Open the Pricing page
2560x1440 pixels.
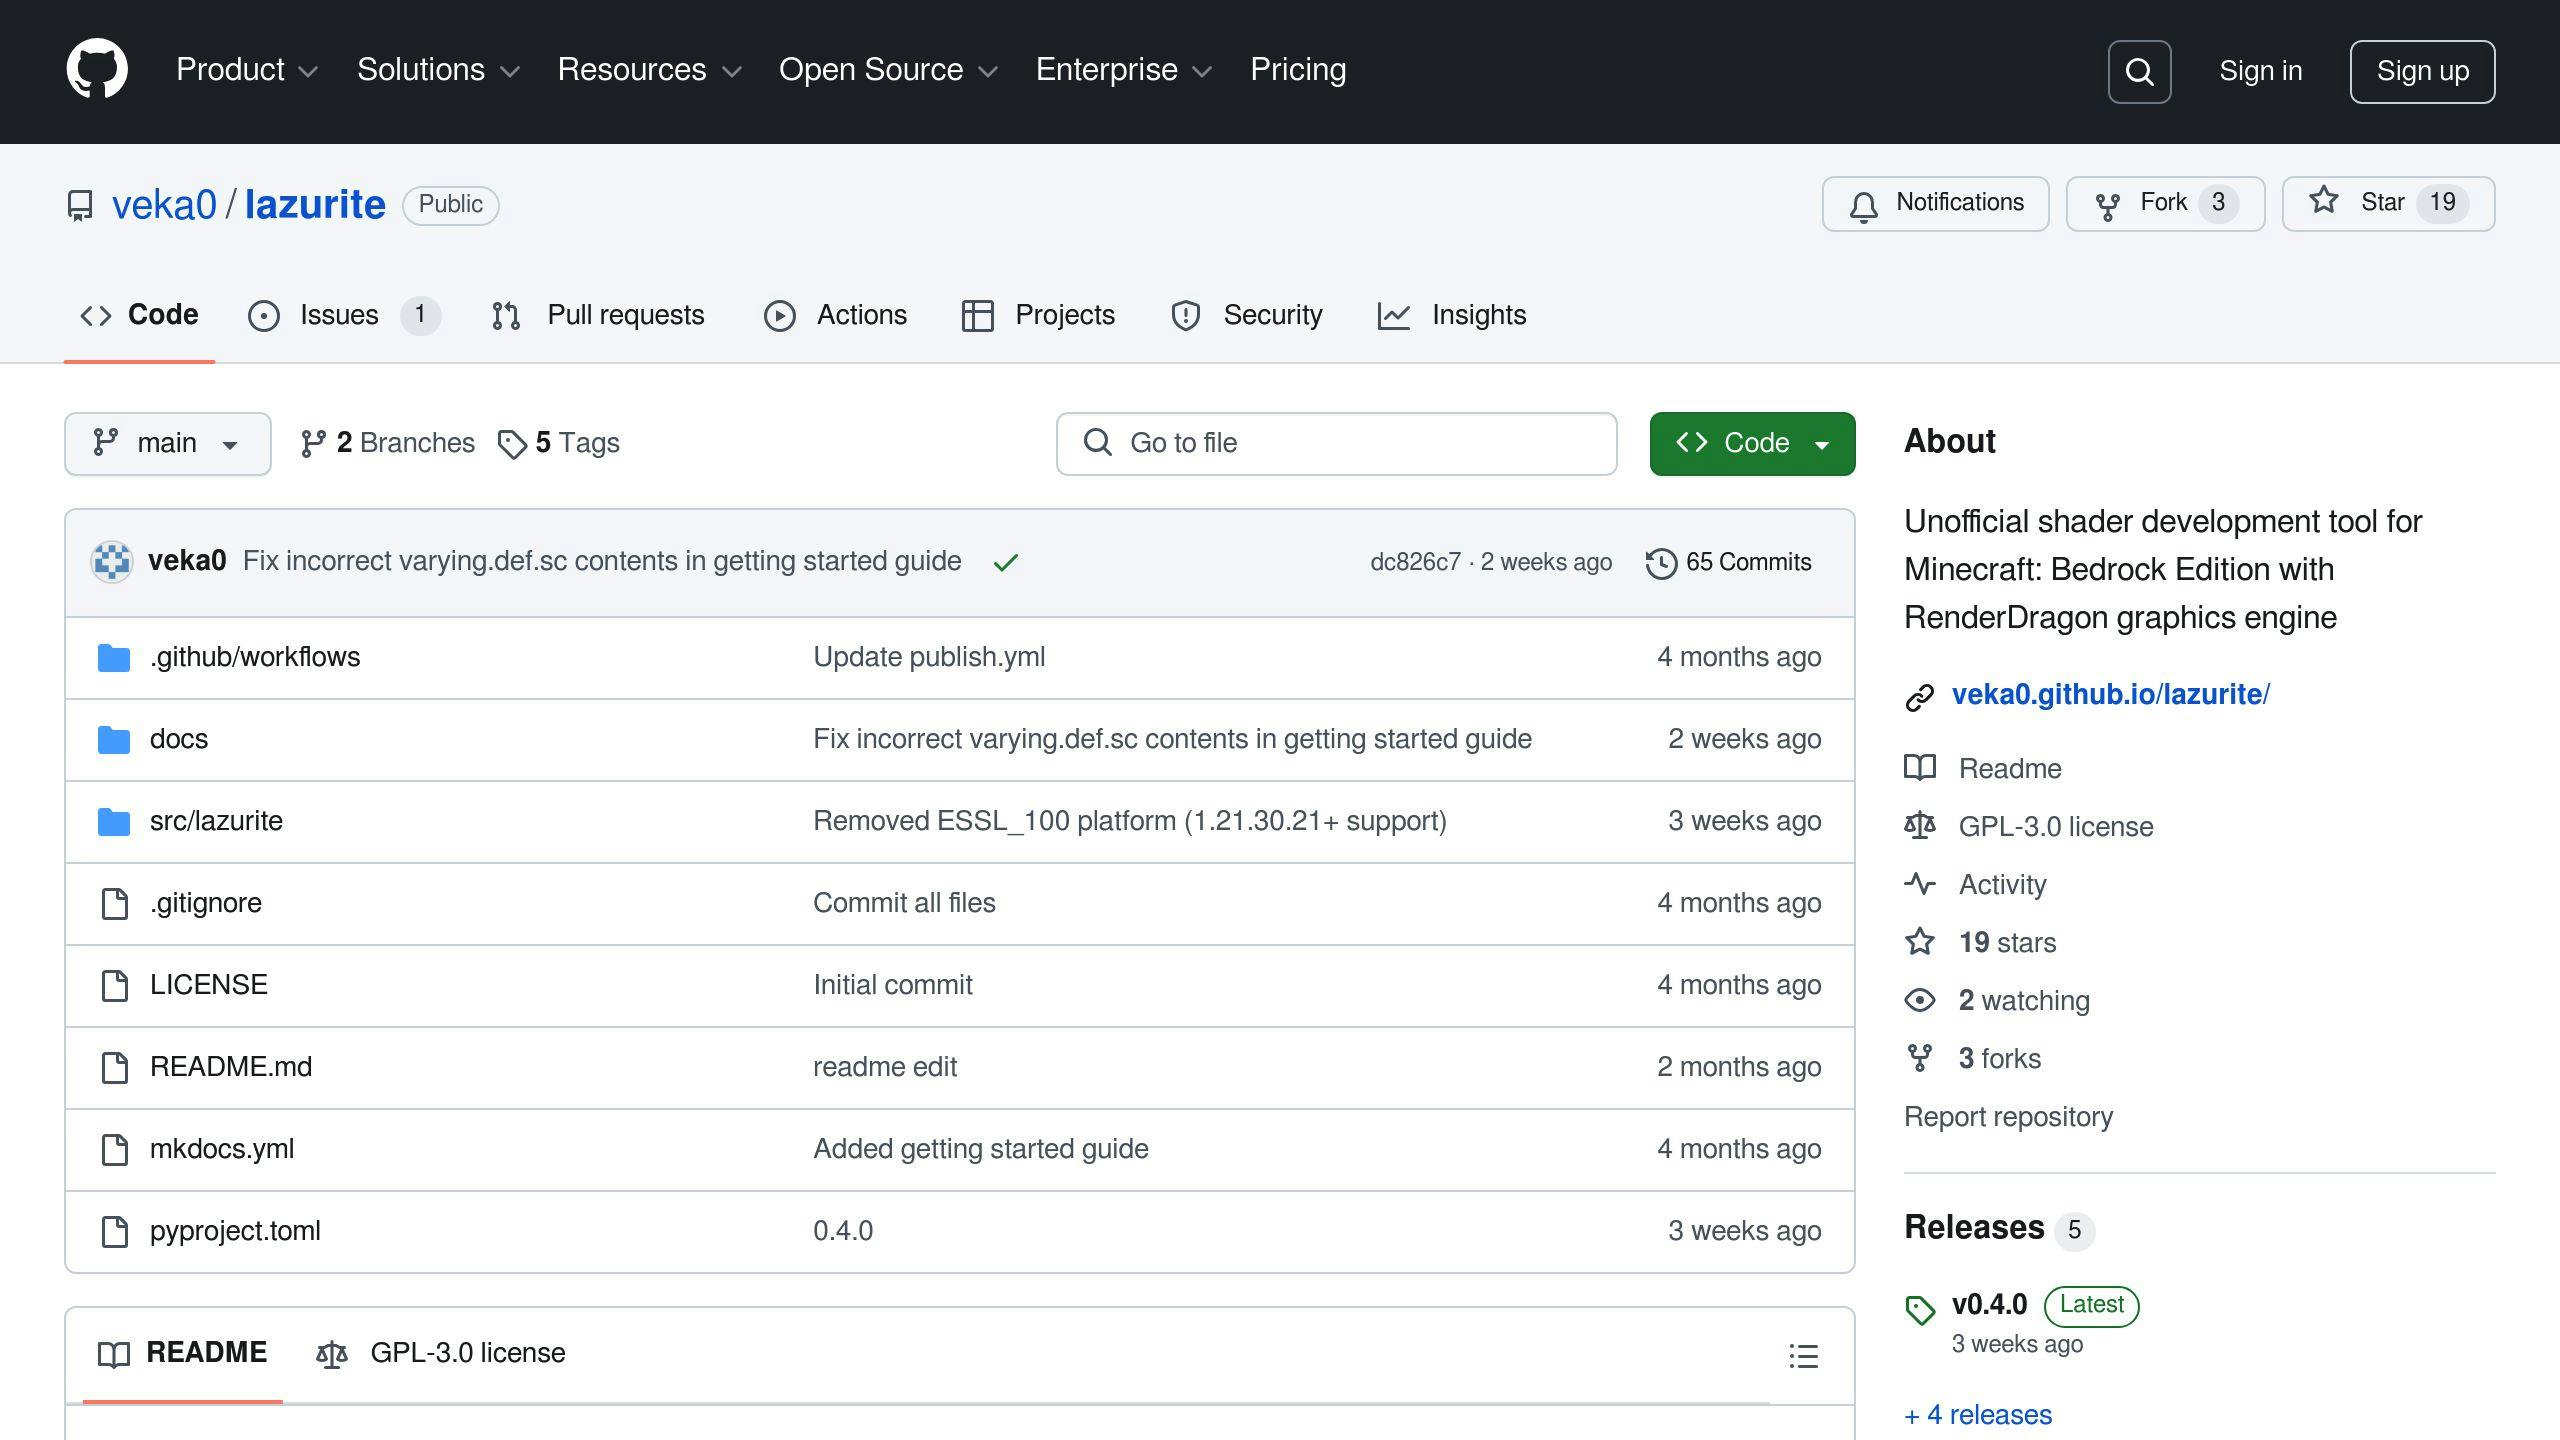click(1298, 70)
